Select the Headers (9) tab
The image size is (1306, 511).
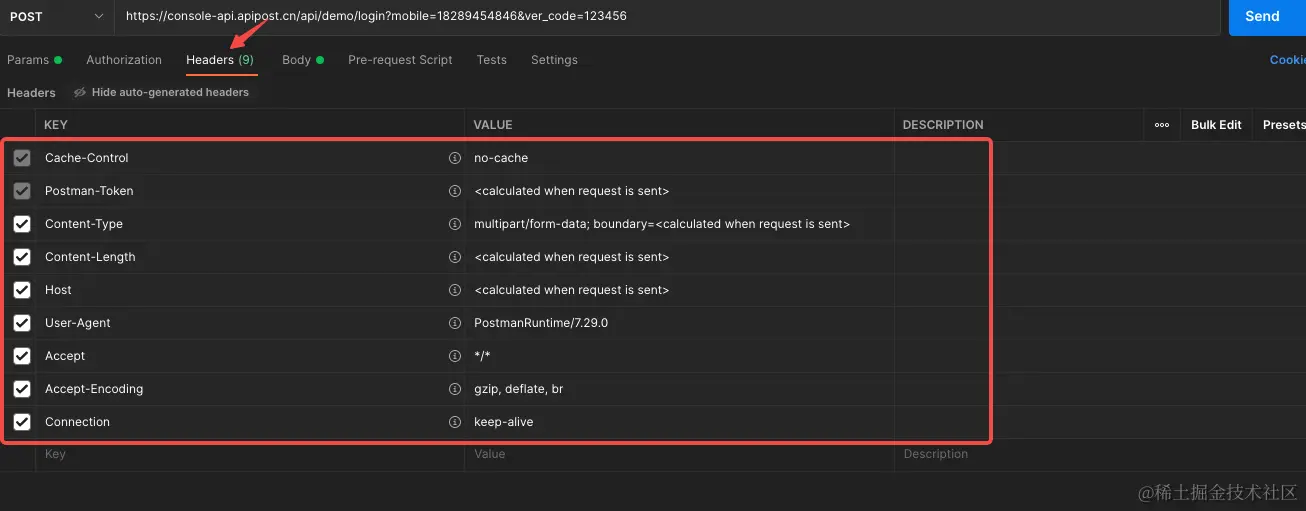click(220, 60)
